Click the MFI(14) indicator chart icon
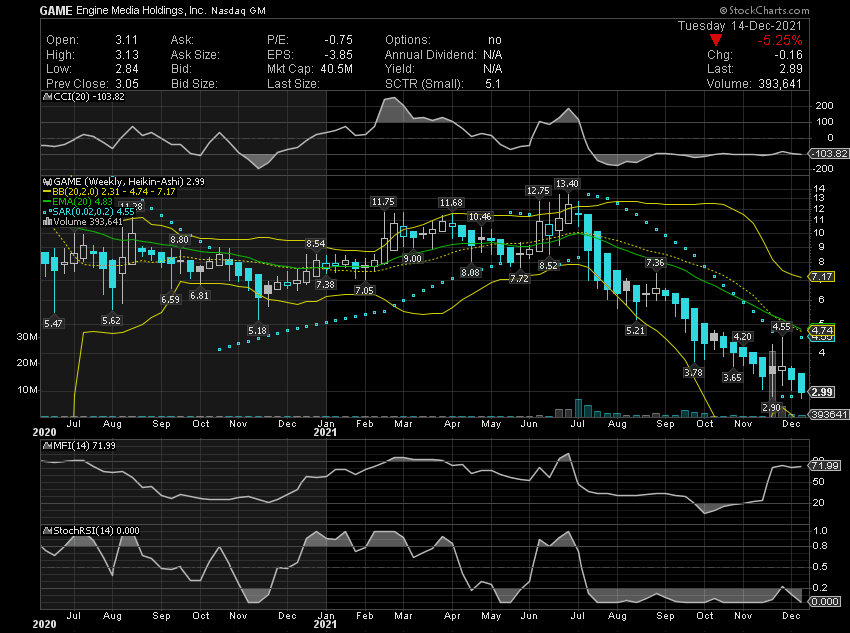This screenshot has width=850, height=633. click(47, 445)
